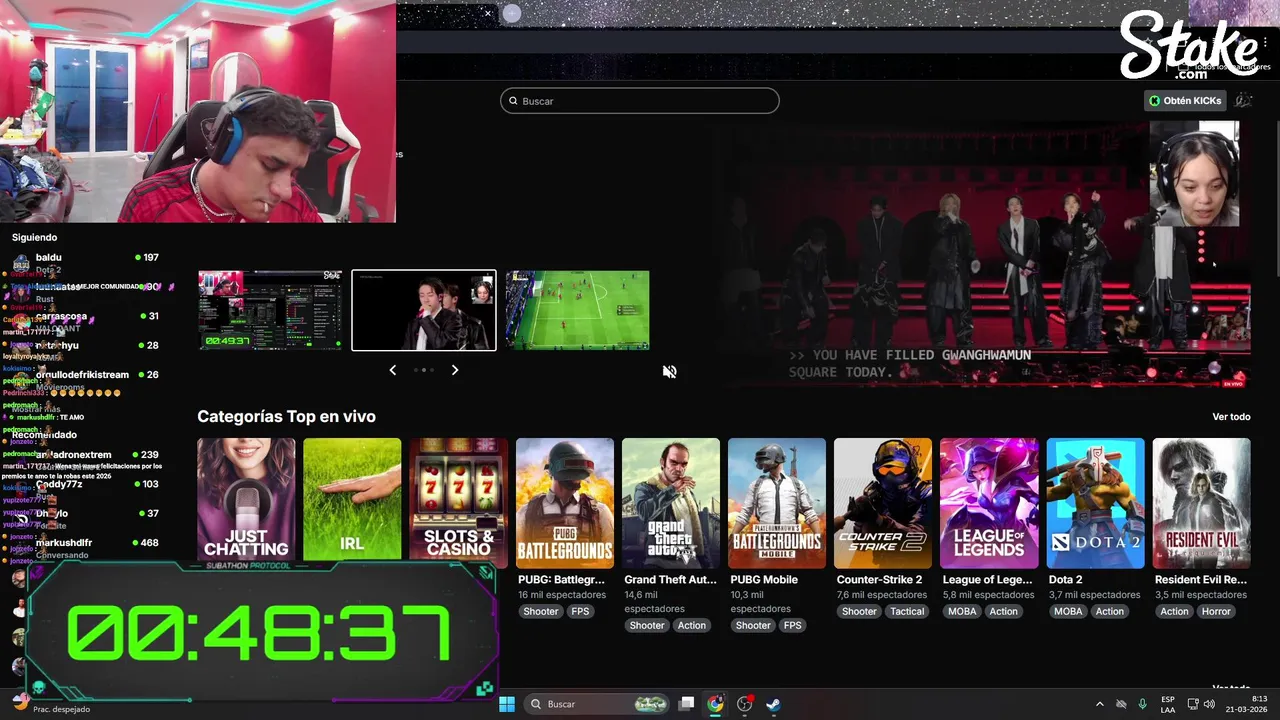This screenshot has height=720, width=1280.
Task: Open the PUBG Battlegrounds cover image
Action: pyautogui.click(x=565, y=503)
